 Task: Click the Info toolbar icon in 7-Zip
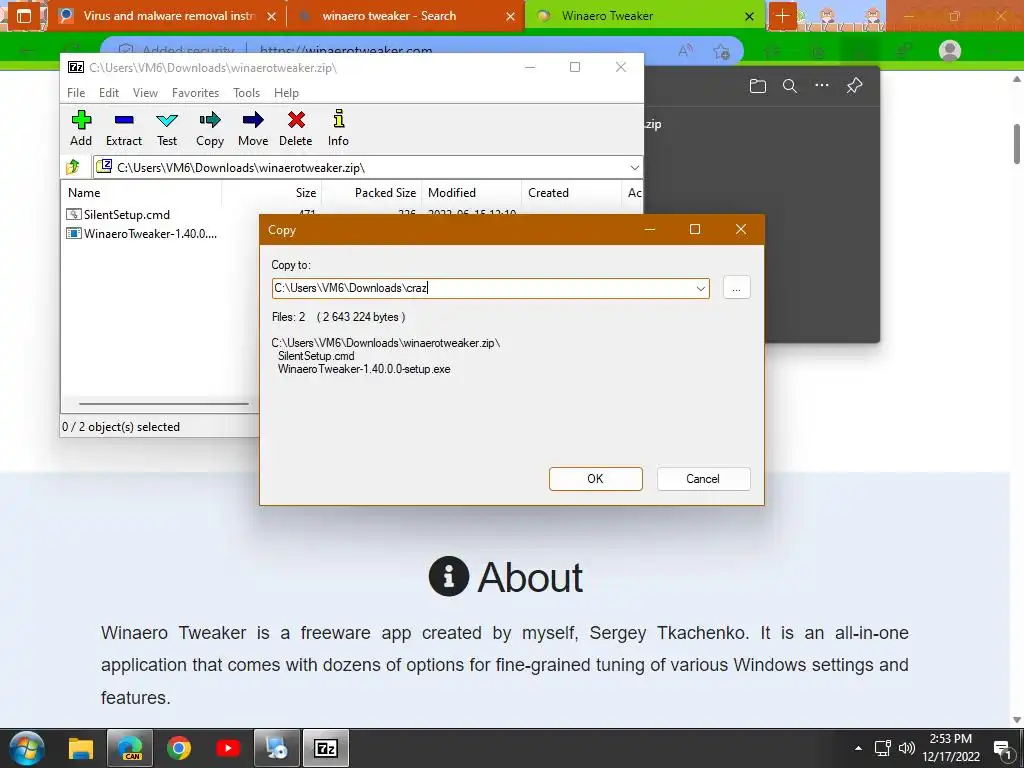click(x=338, y=129)
